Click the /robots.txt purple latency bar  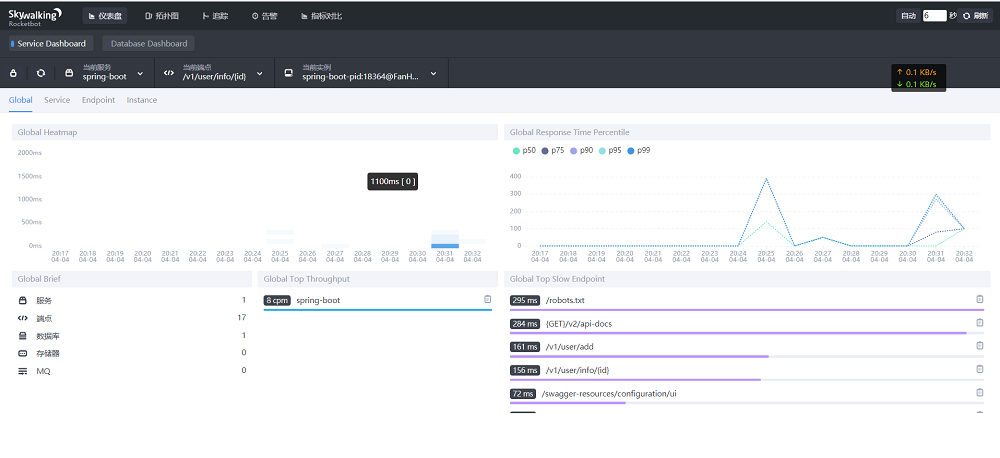pyautogui.click(x=747, y=309)
